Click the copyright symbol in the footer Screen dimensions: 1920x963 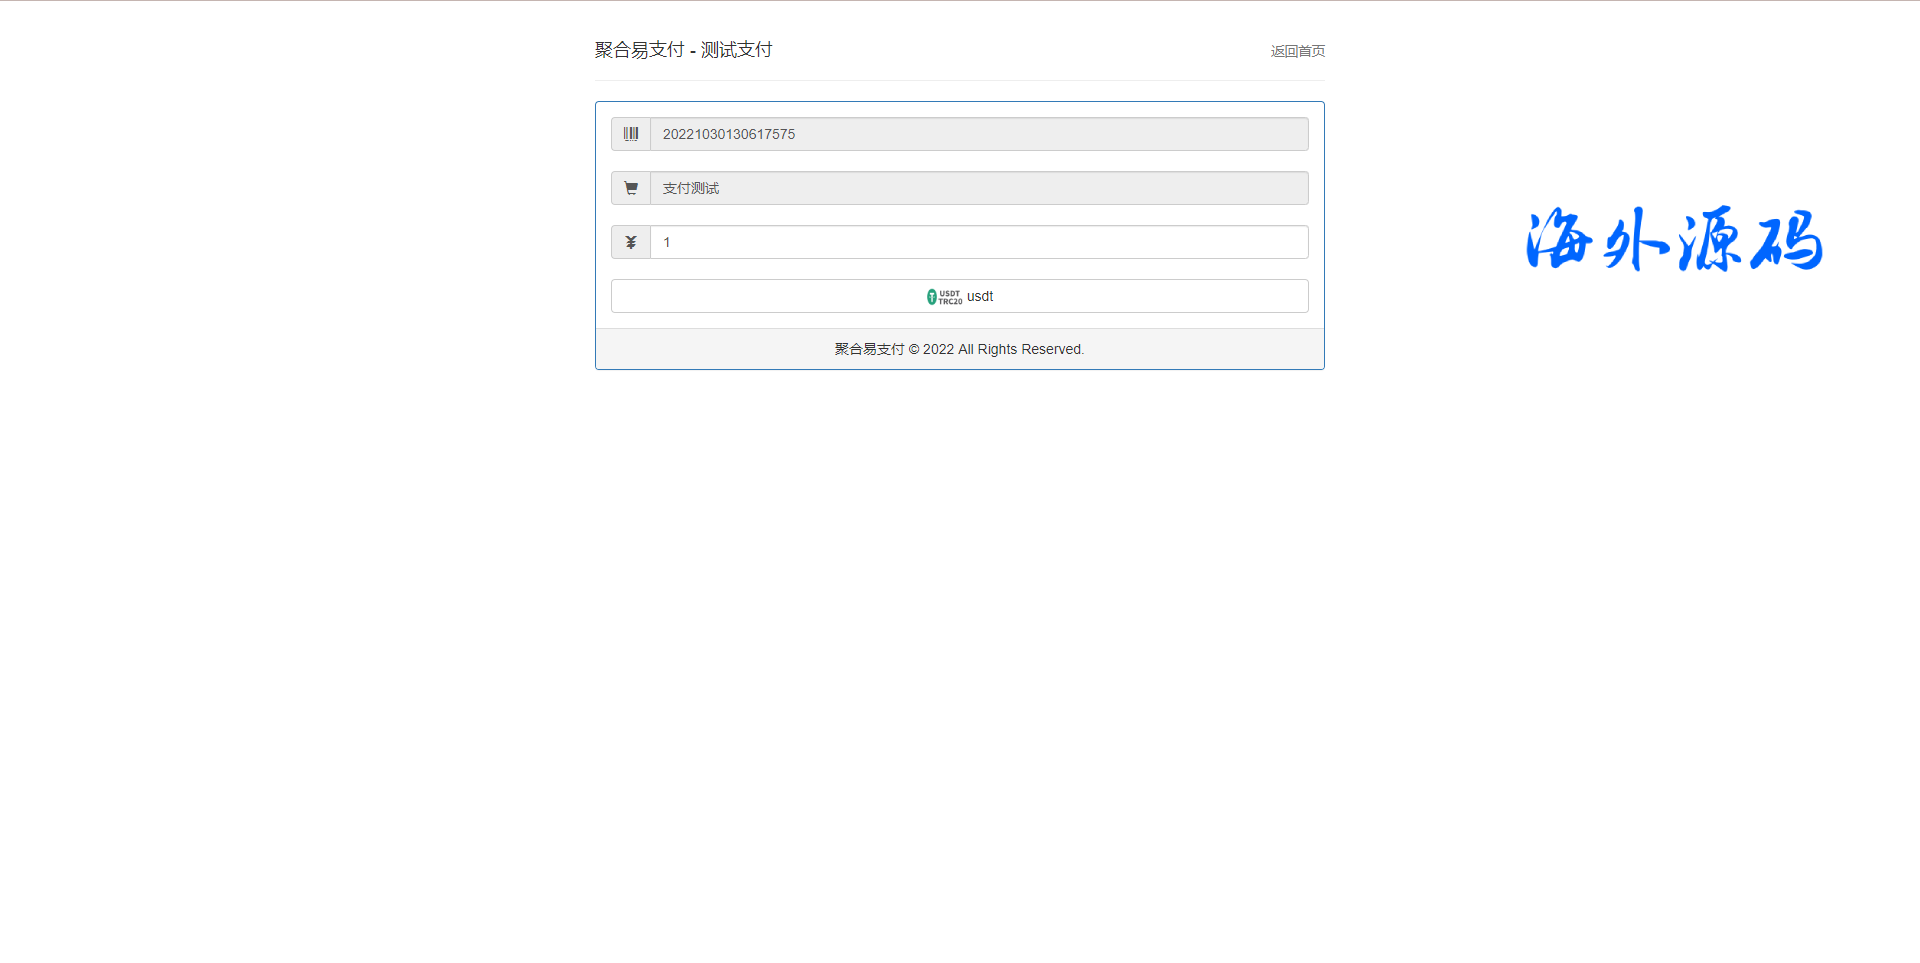[913, 349]
